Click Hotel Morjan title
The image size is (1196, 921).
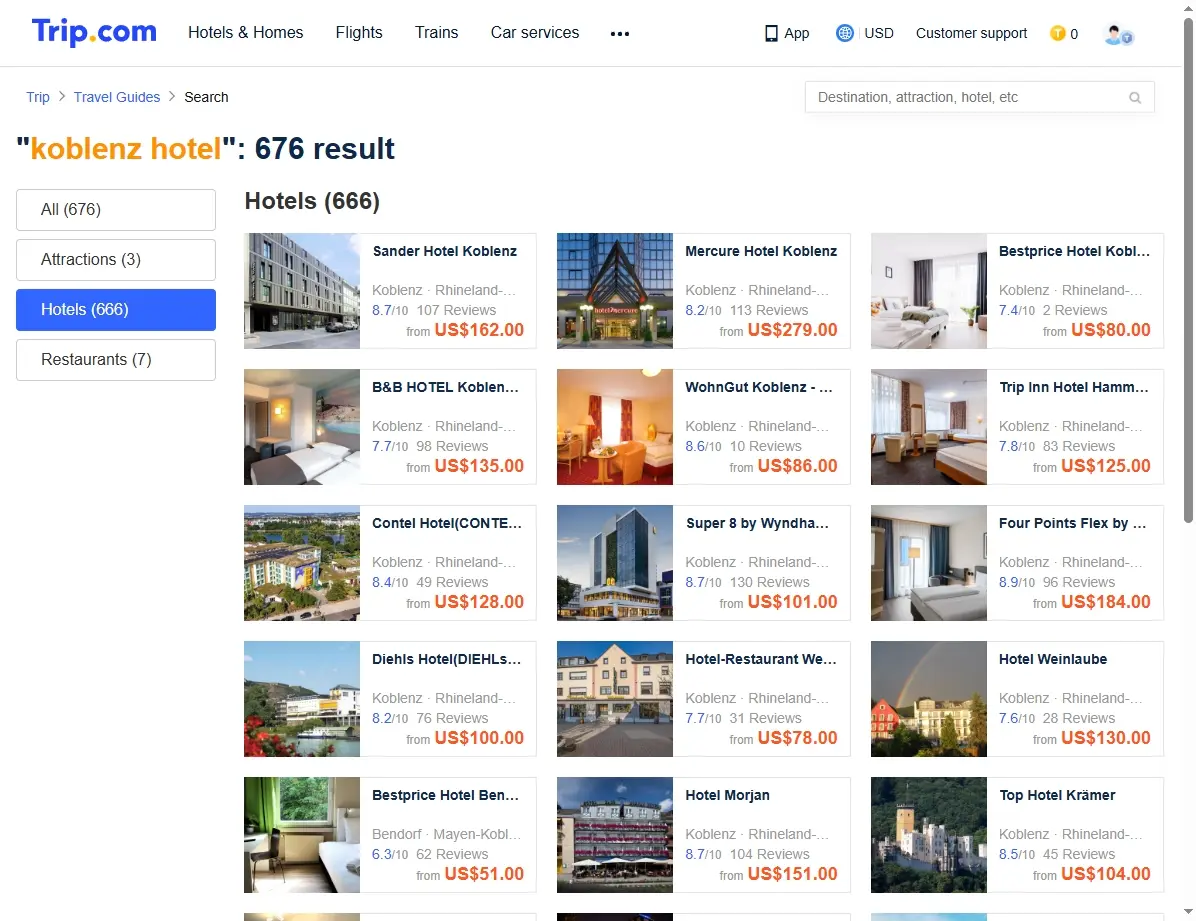tap(728, 795)
